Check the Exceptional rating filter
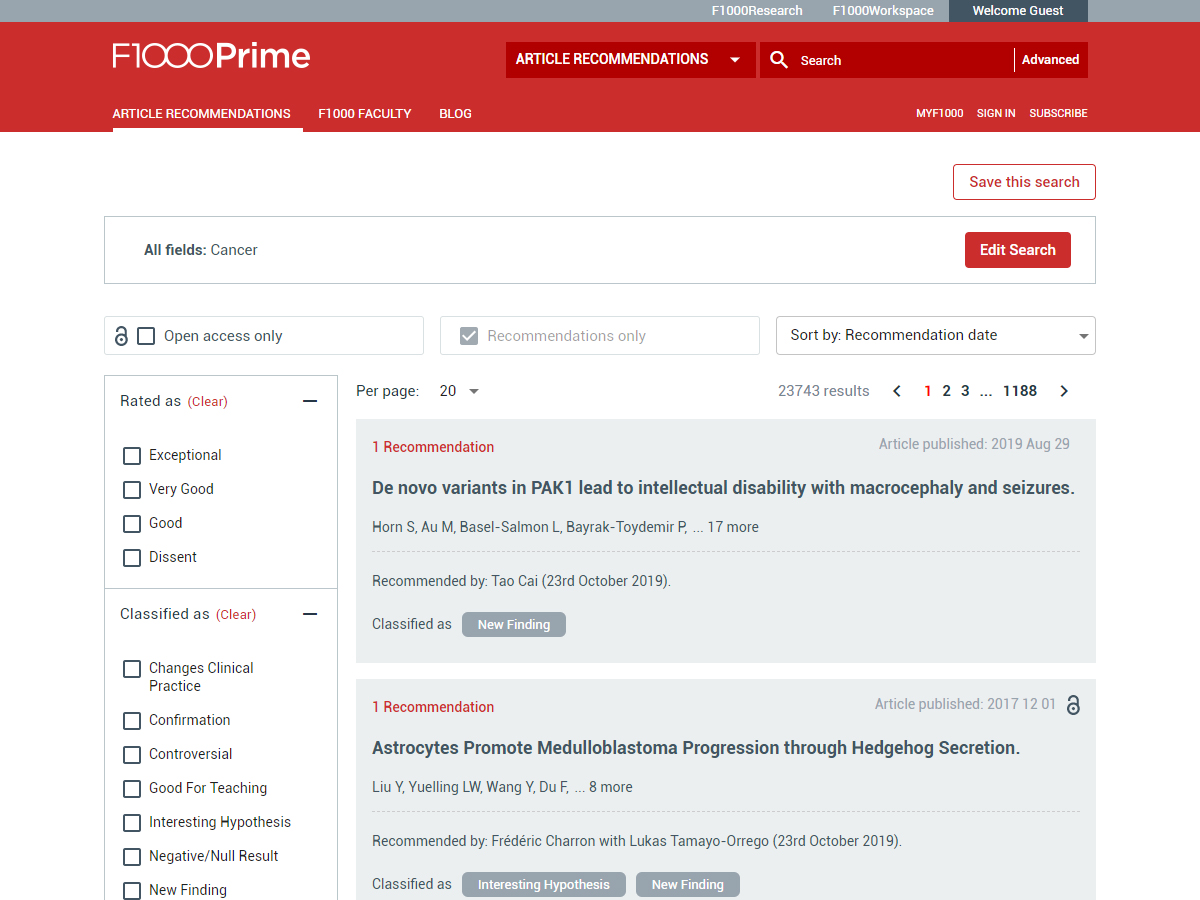The width and height of the screenshot is (1200, 900). coord(132,456)
